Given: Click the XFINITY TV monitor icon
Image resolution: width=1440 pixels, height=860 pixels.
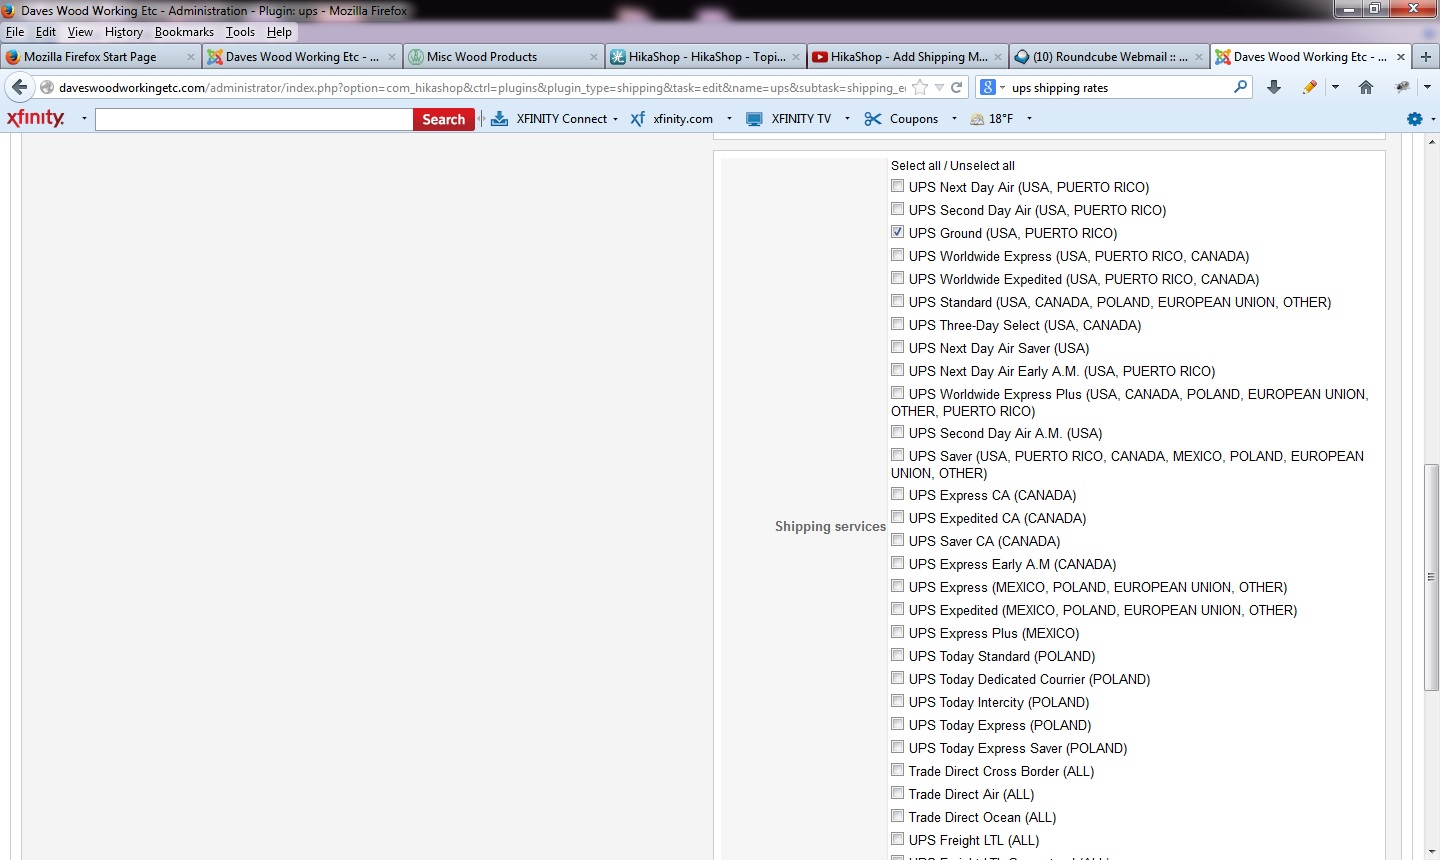Looking at the screenshot, I should pyautogui.click(x=754, y=119).
